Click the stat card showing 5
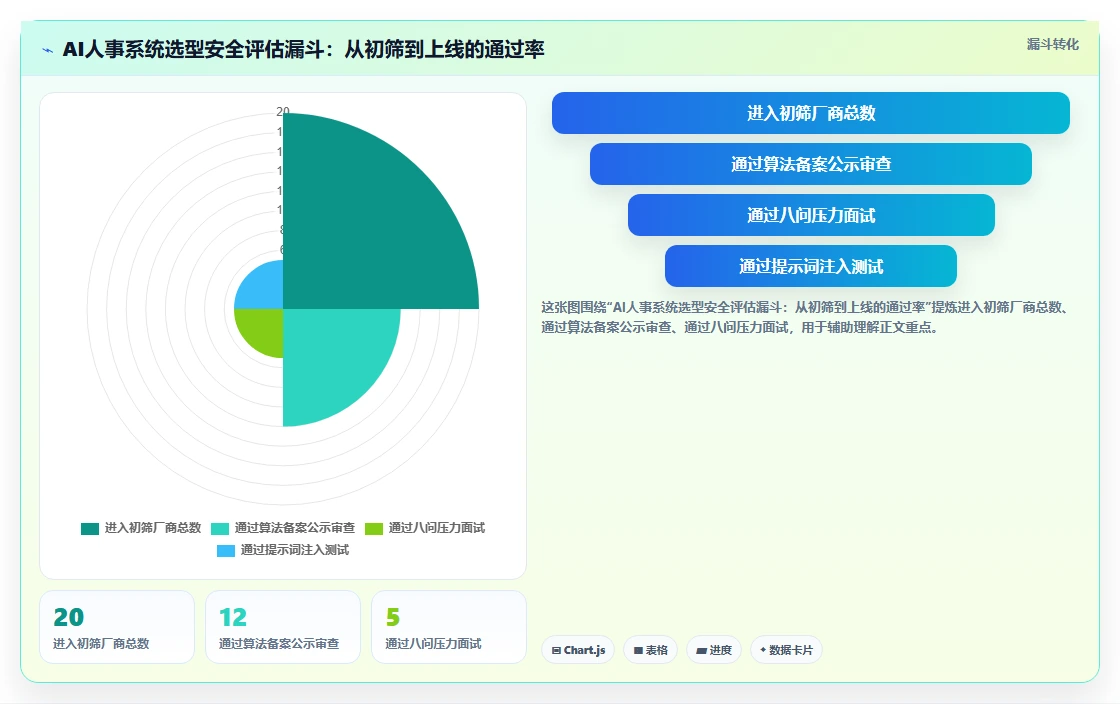This screenshot has height=704, width=1120. (449, 627)
